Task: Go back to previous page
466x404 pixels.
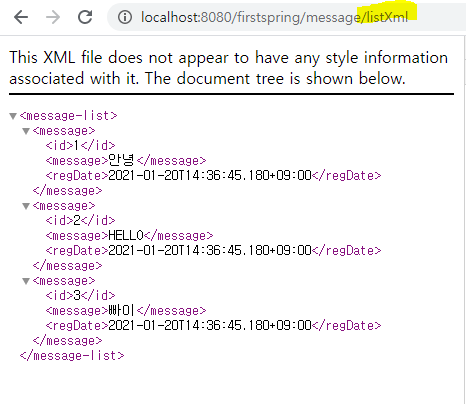Action: point(21,17)
